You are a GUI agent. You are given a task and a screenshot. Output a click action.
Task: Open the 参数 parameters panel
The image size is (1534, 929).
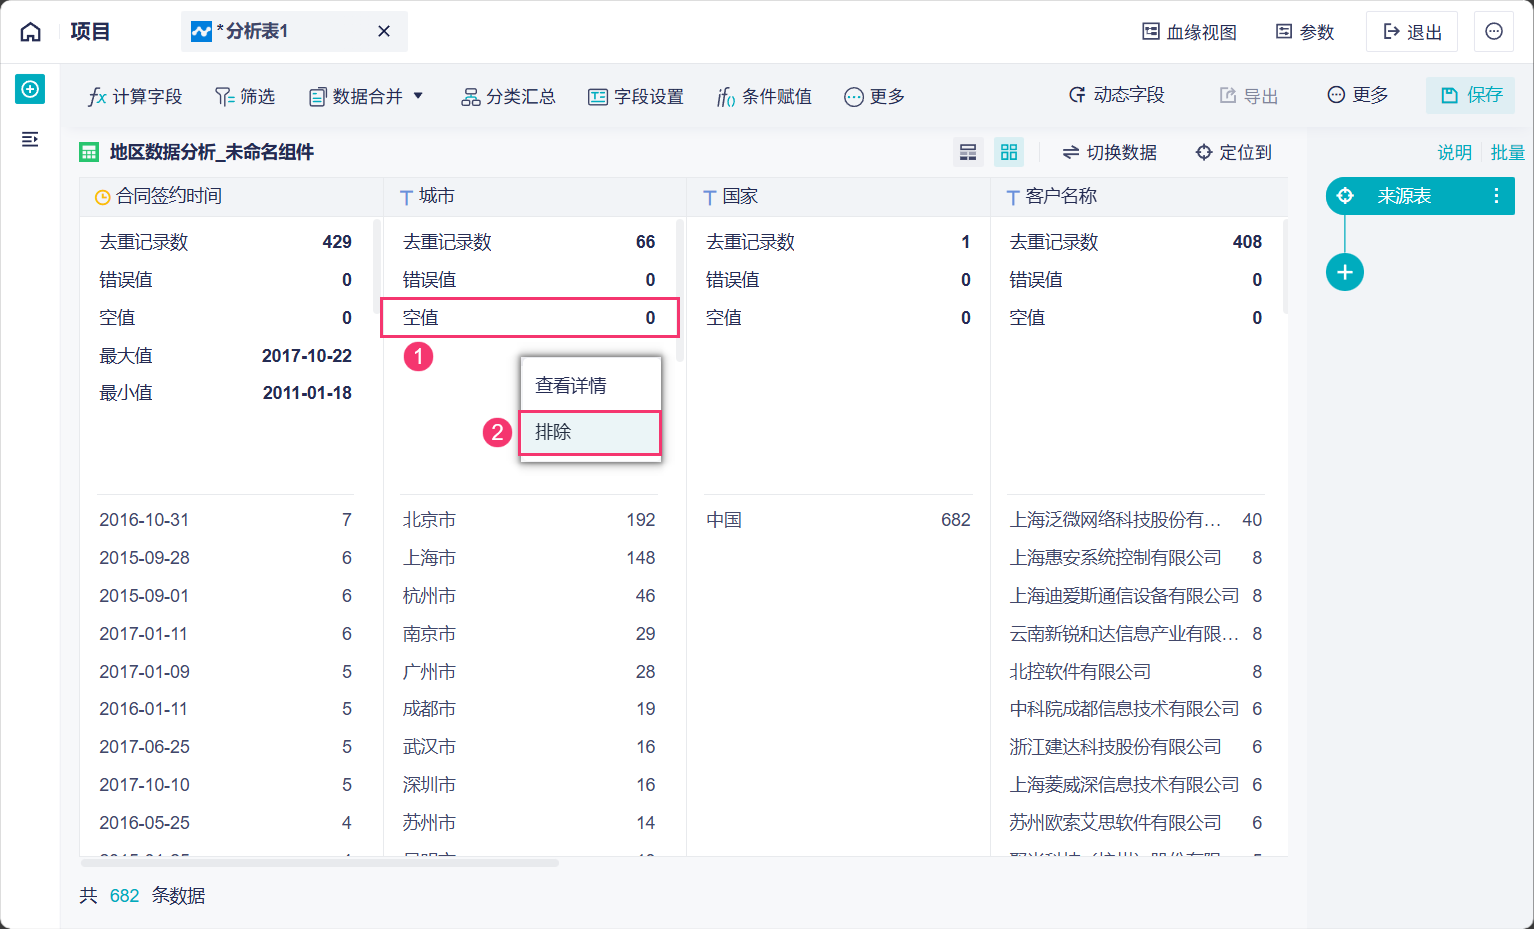1305,32
